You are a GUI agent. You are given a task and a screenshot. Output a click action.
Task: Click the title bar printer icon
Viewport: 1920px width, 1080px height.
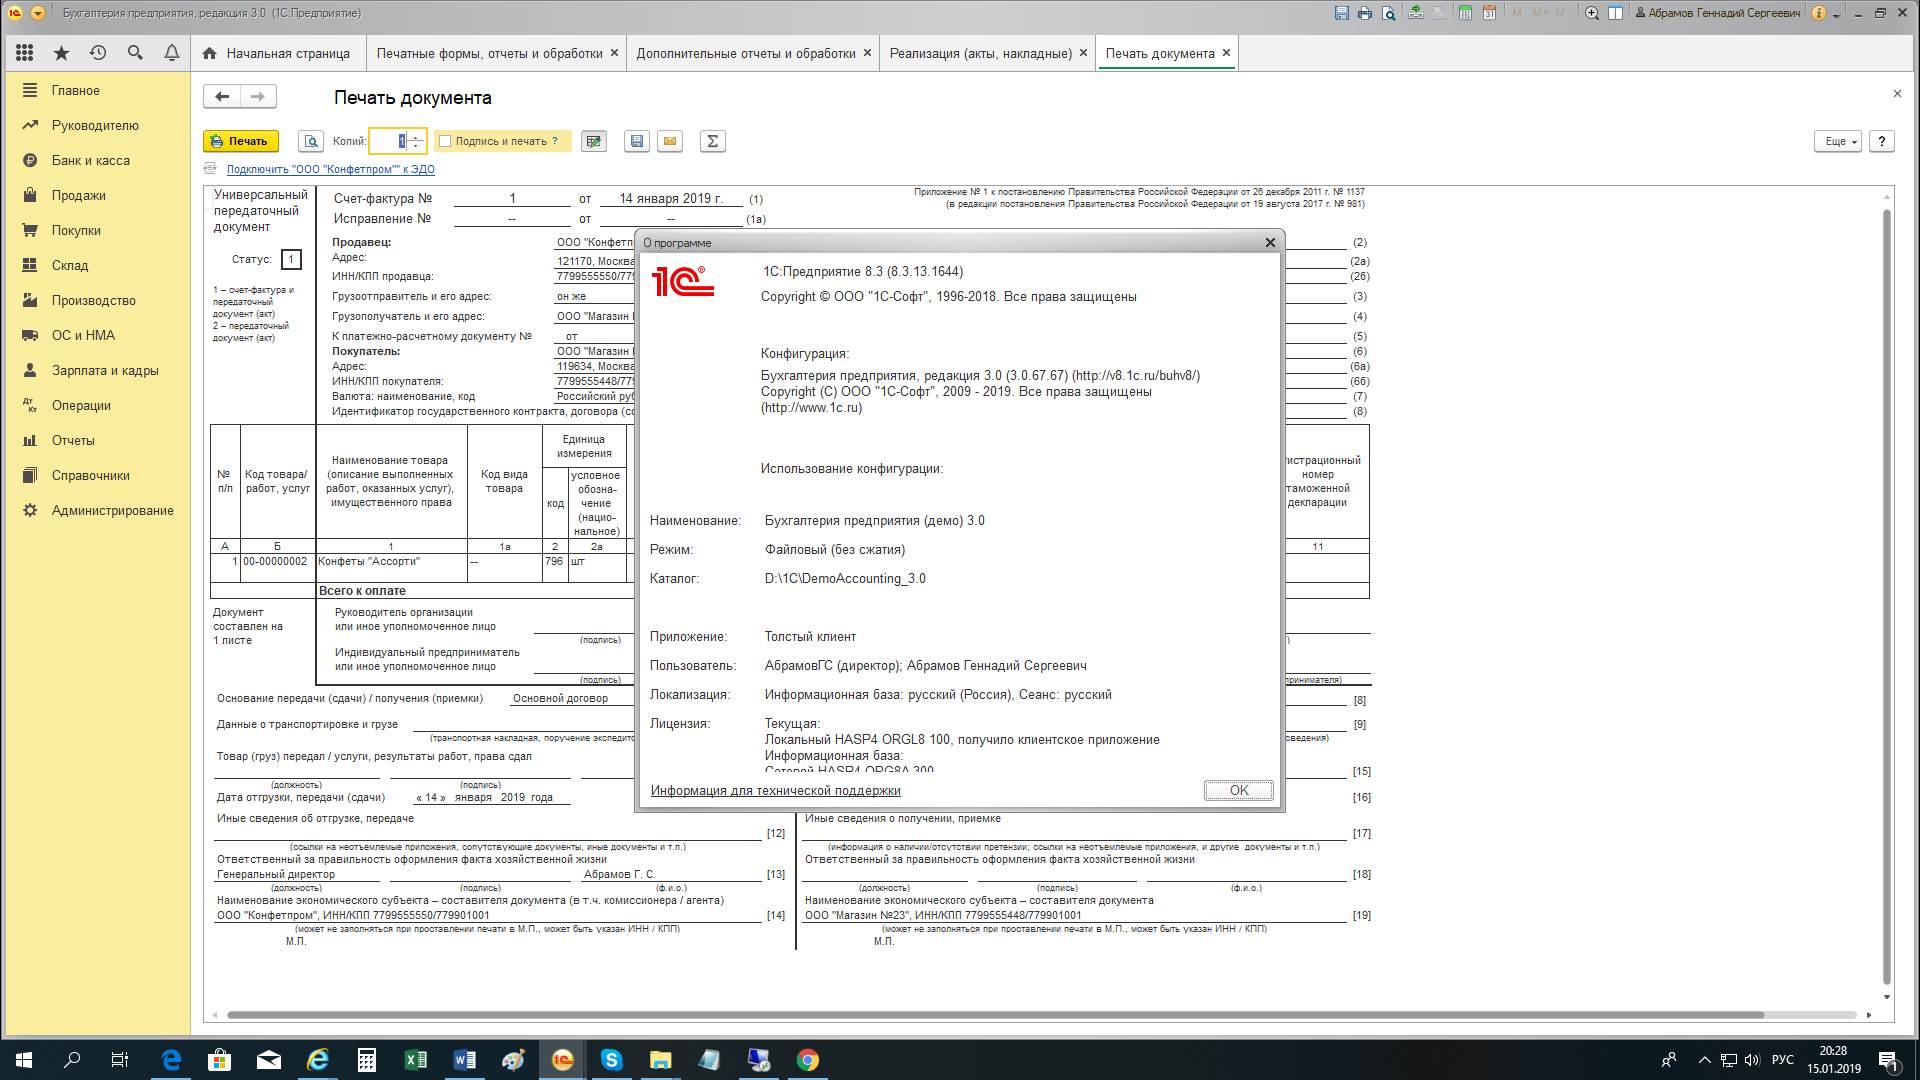coord(1365,13)
